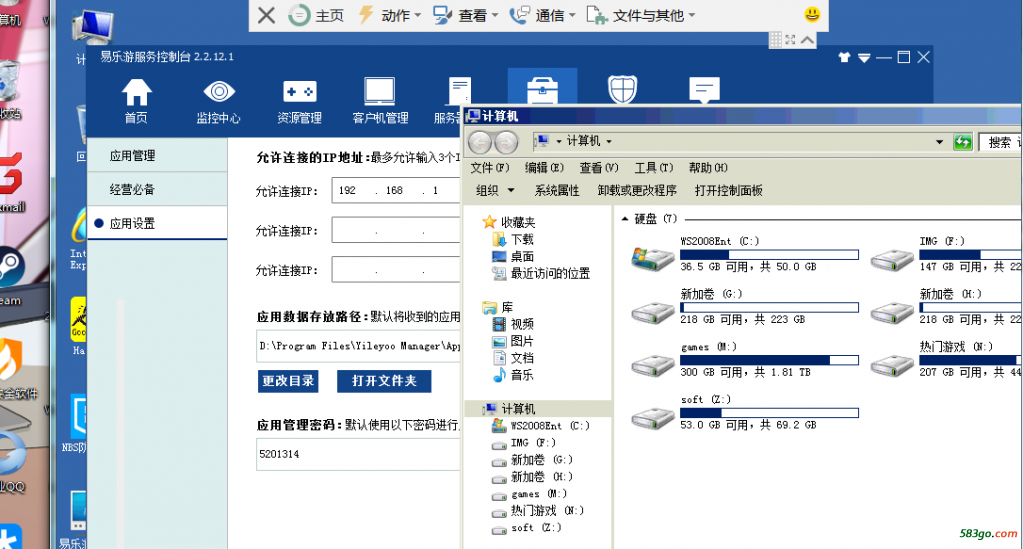Open the 首页 home icon in console
1023x549 pixels.
tap(136, 92)
